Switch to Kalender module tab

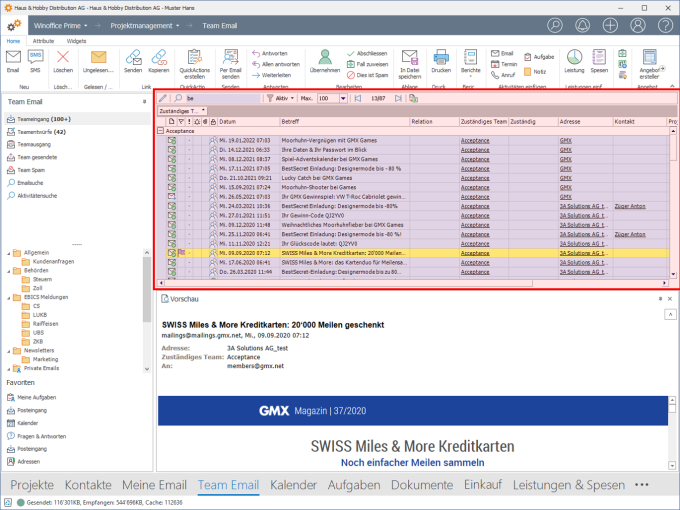pos(294,485)
